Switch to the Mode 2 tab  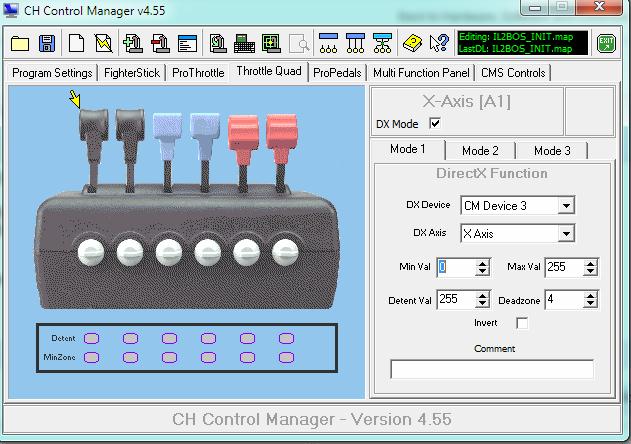pos(480,151)
